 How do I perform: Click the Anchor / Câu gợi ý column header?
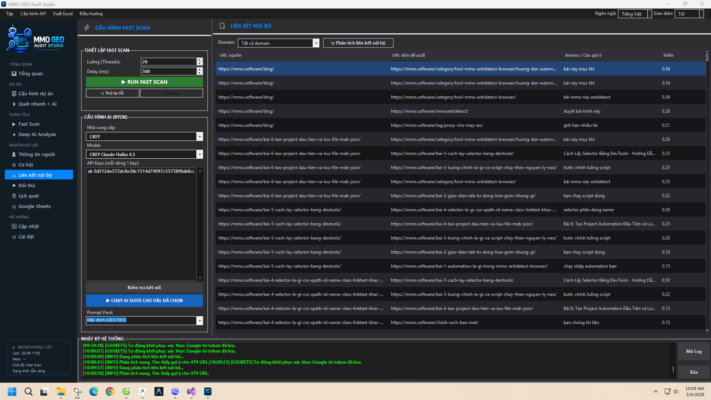click(583, 55)
